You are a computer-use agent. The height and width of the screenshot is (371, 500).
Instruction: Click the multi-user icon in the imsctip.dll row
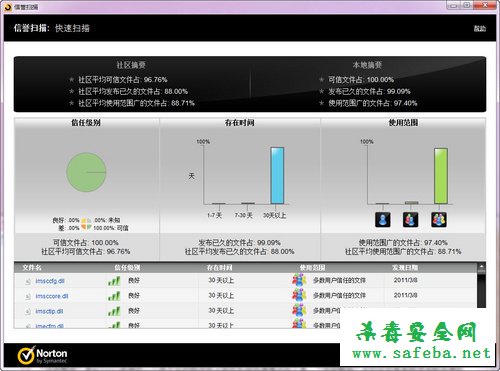click(x=299, y=310)
